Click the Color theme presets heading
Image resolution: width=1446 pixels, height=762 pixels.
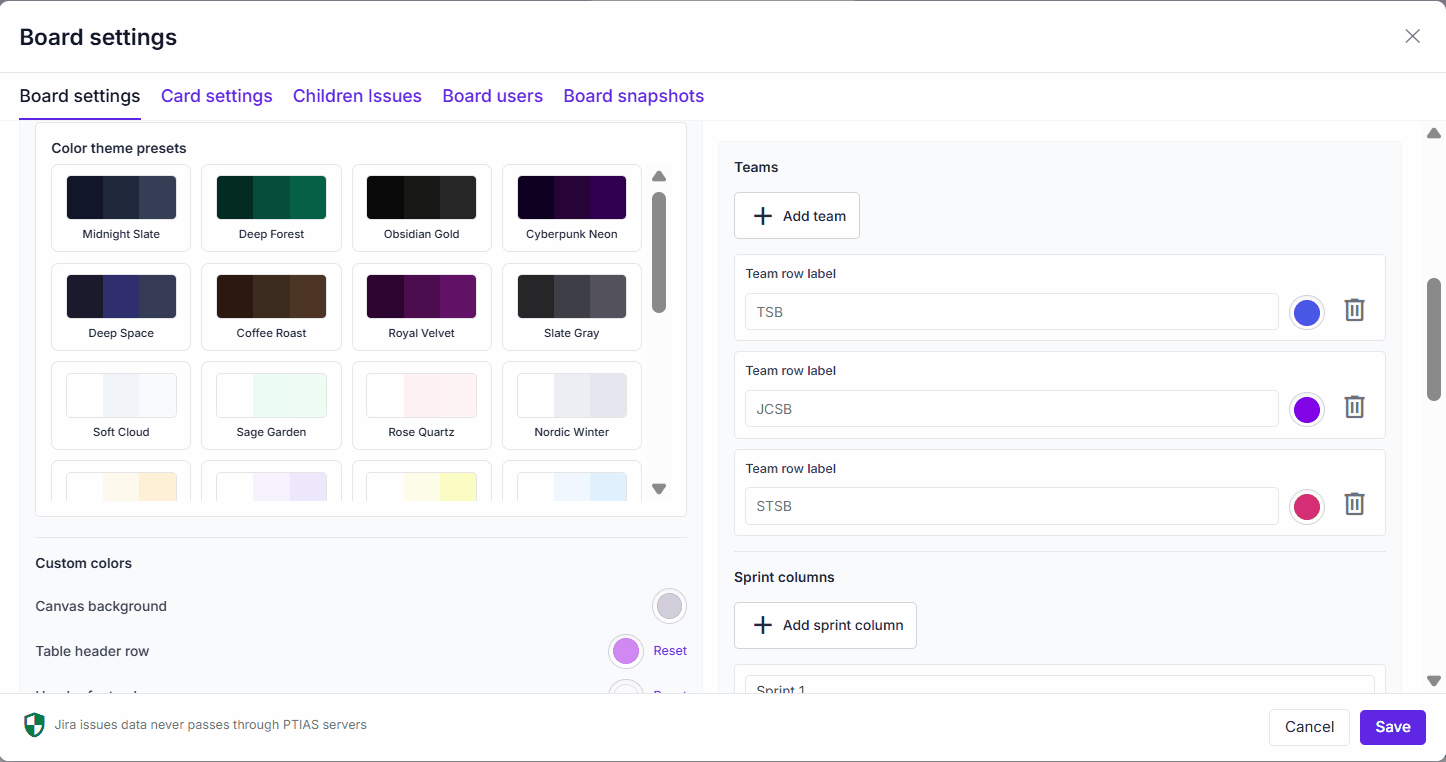119,148
